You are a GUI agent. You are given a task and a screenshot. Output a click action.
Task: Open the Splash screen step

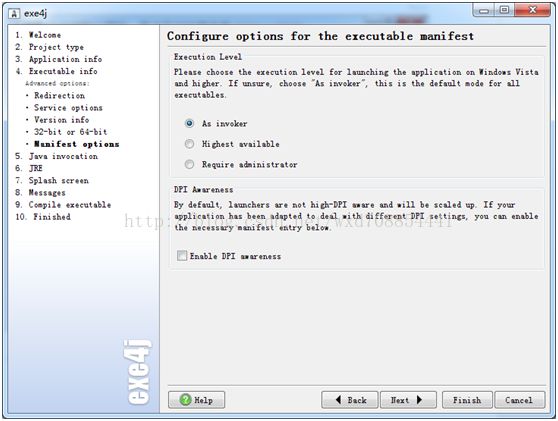point(58,180)
